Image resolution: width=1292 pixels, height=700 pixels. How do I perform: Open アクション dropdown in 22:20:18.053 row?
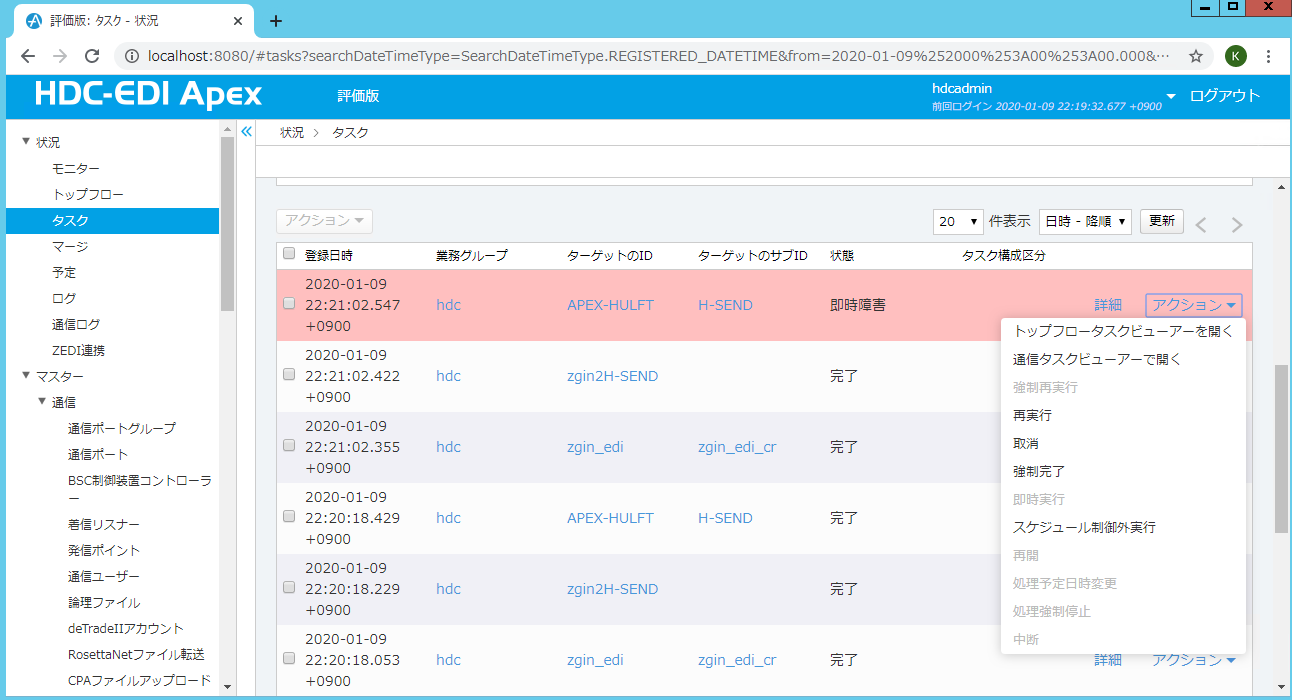pyautogui.click(x=1194, y=660)
